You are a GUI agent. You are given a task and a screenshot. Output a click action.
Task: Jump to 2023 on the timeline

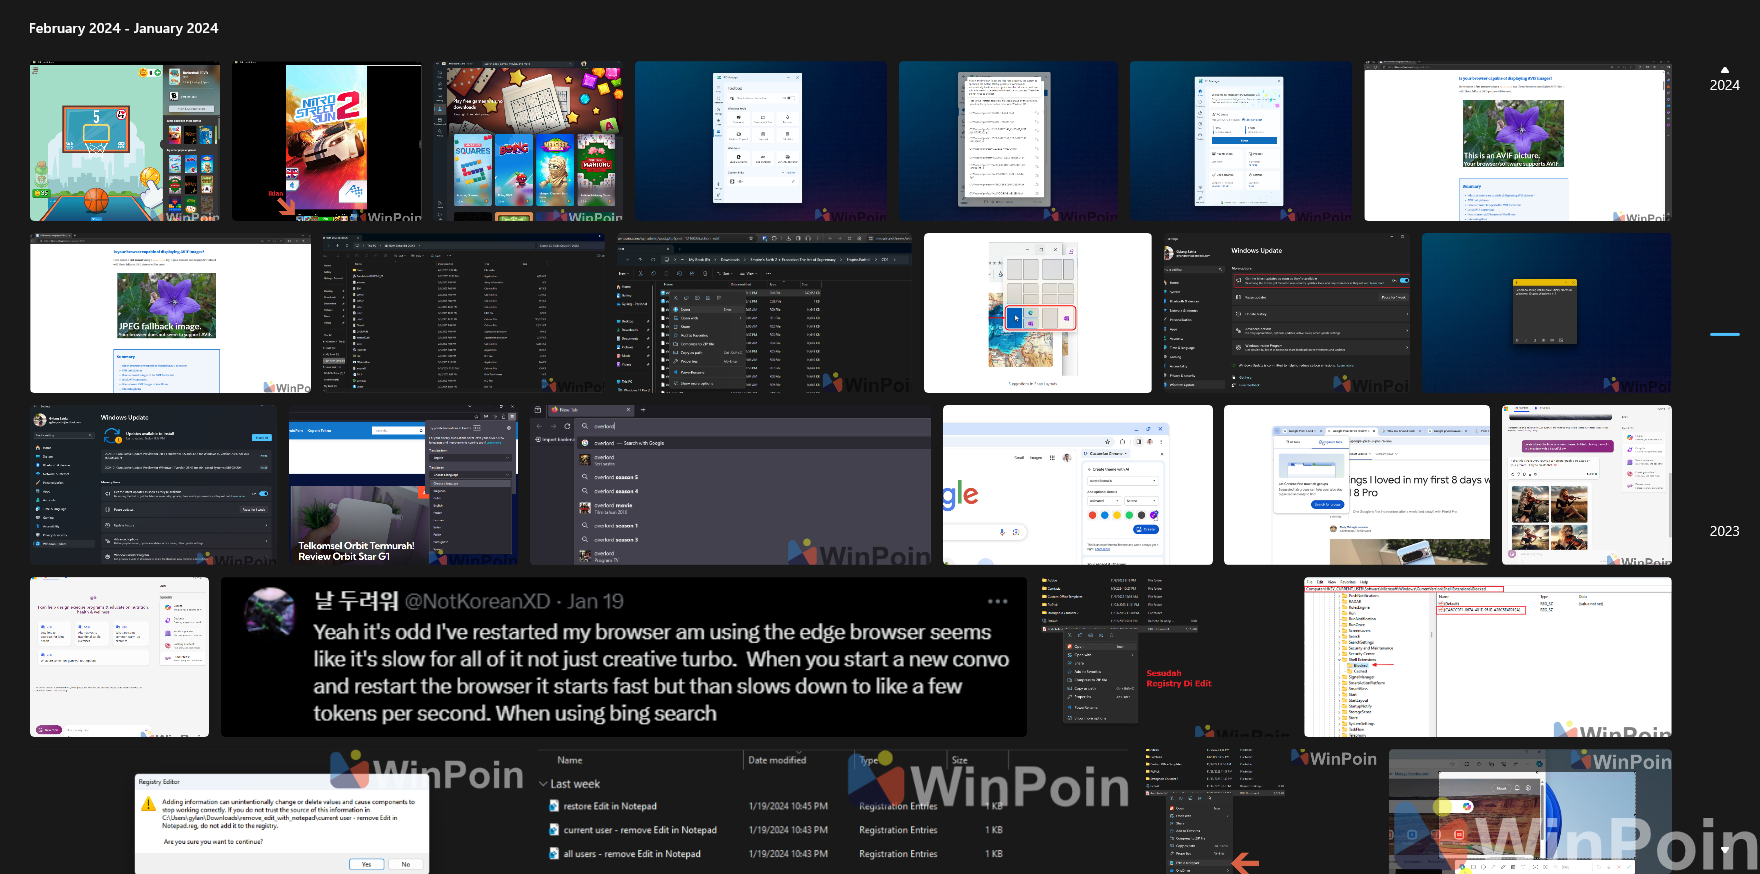(1724, 531)
